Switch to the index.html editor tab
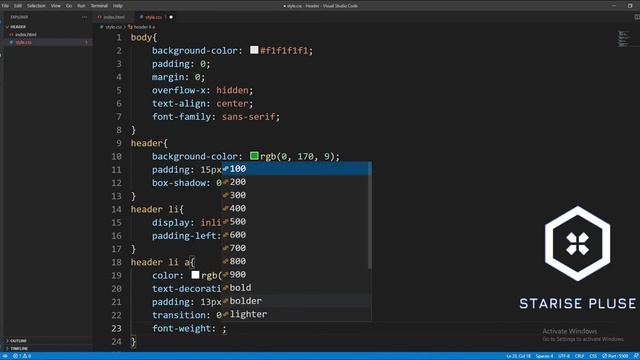The image size is (640, 360). (x=114, y=17)
